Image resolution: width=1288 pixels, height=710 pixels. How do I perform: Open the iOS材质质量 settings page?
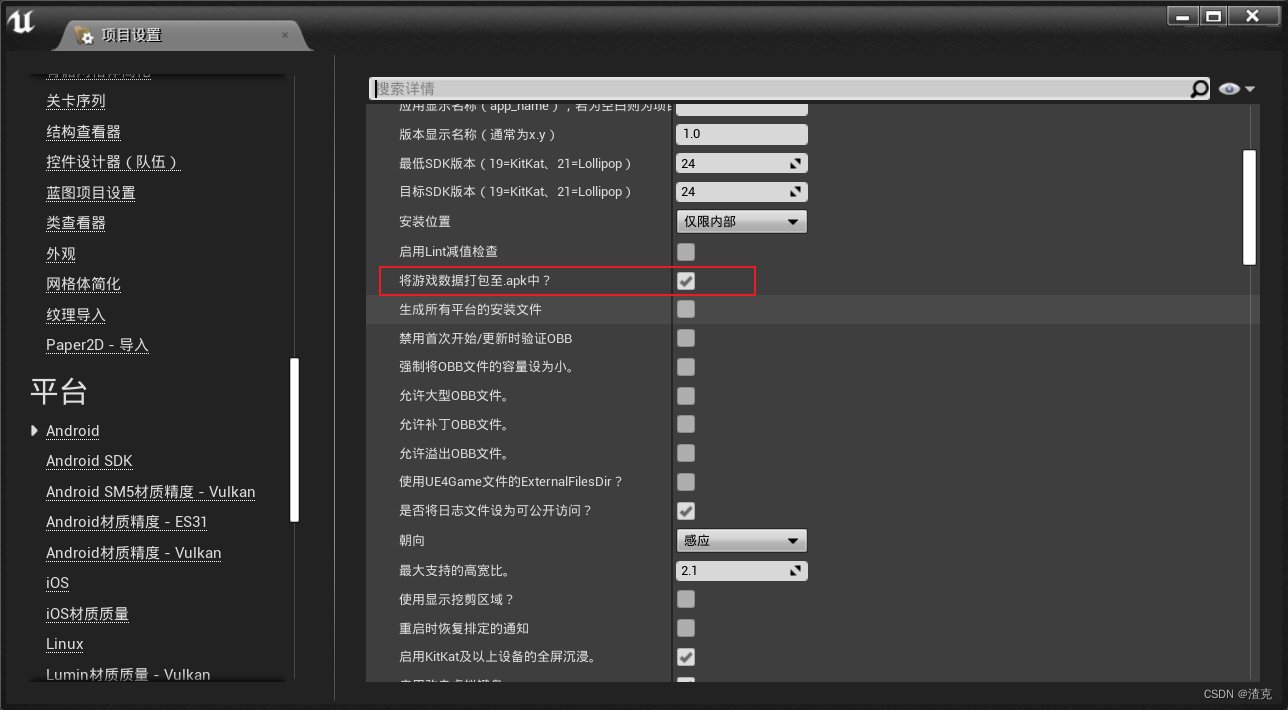tap(85, 613)
